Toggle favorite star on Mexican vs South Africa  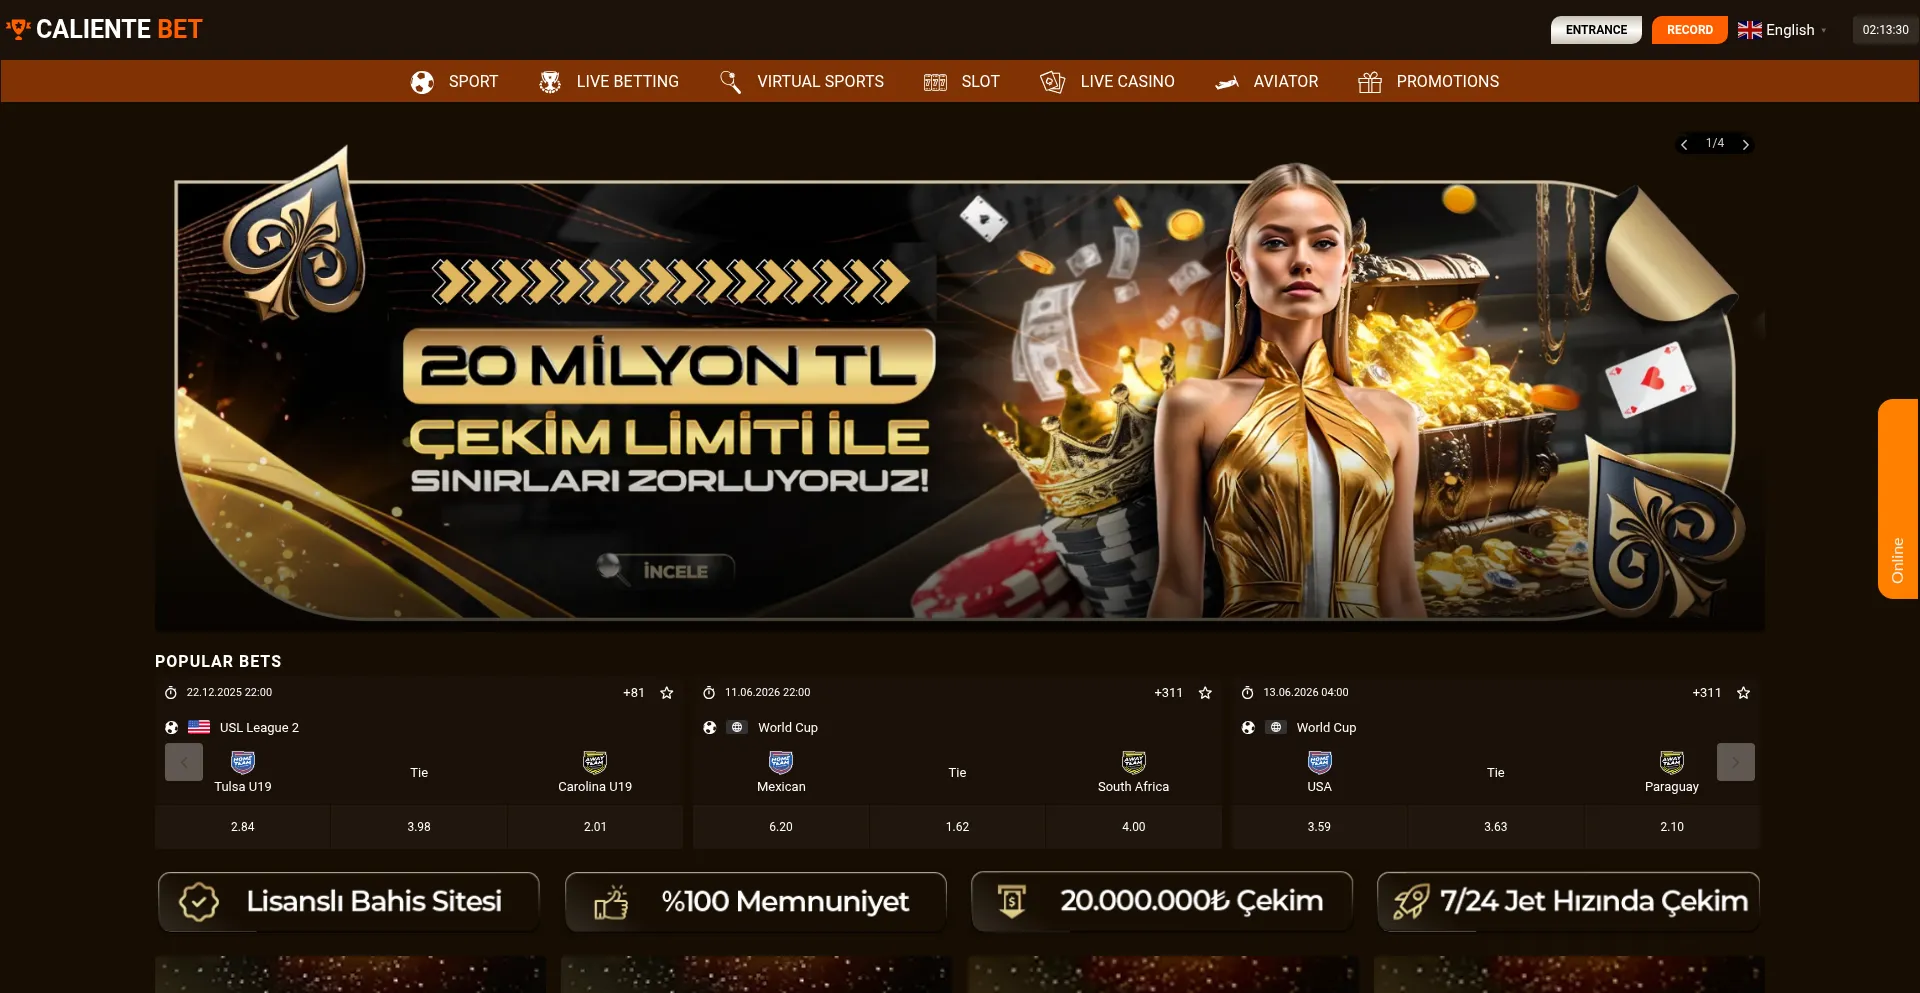pos(1205,693)
